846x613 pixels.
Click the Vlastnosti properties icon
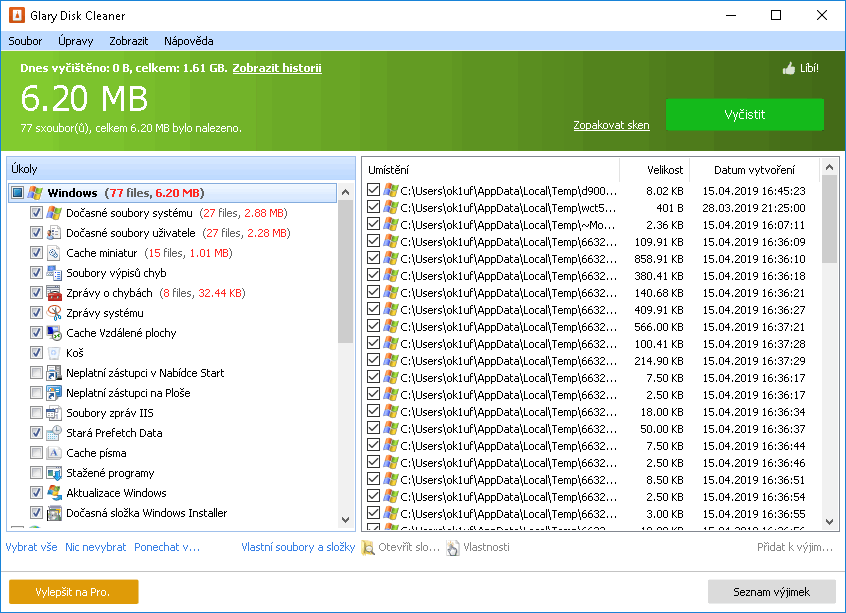[453, 547]
